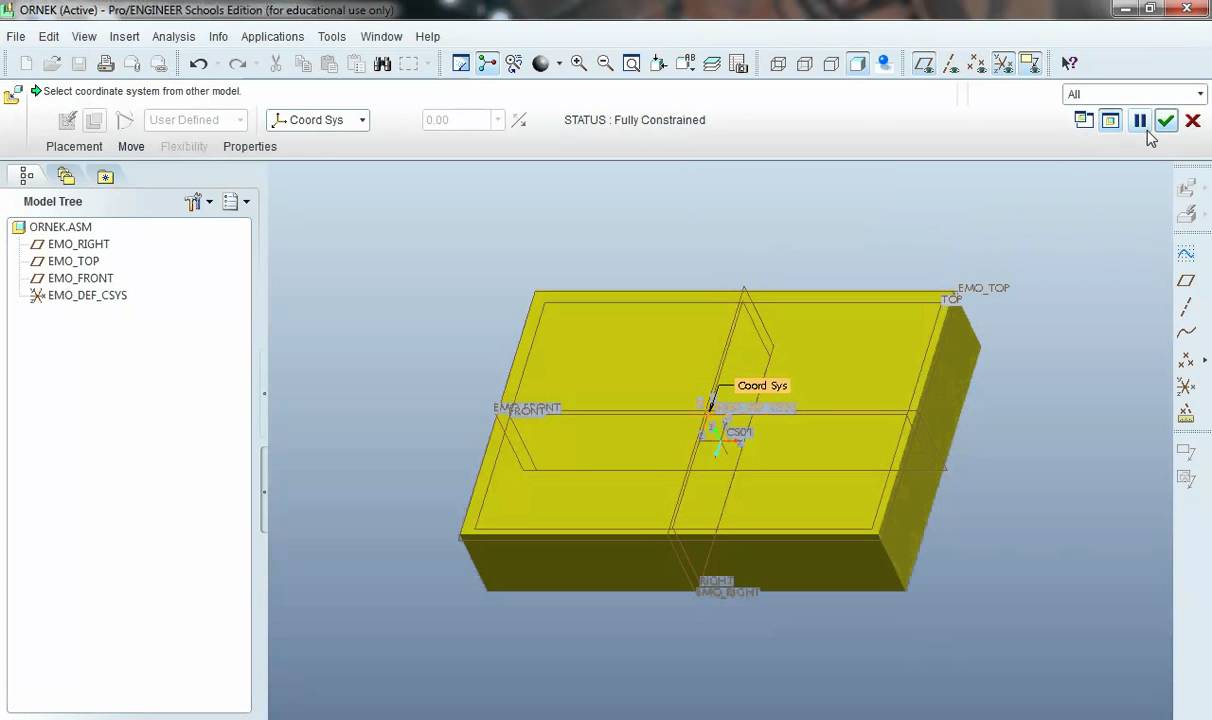
Task: Toggle Orient mode icon
Action: 514,64
